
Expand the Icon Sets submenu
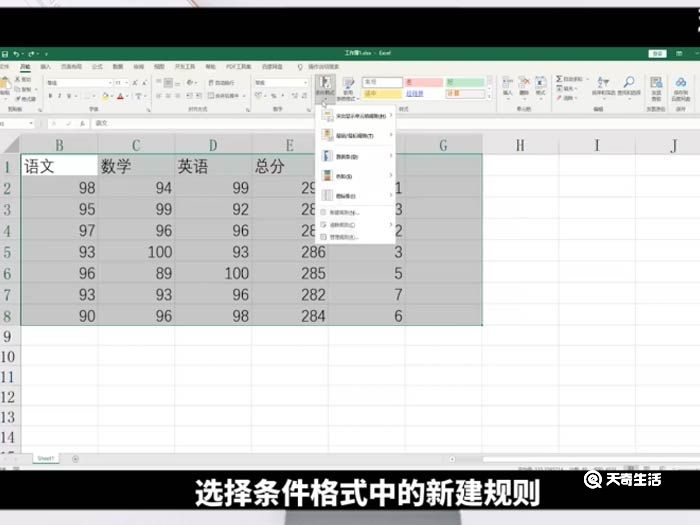click(x=356, y=196)
